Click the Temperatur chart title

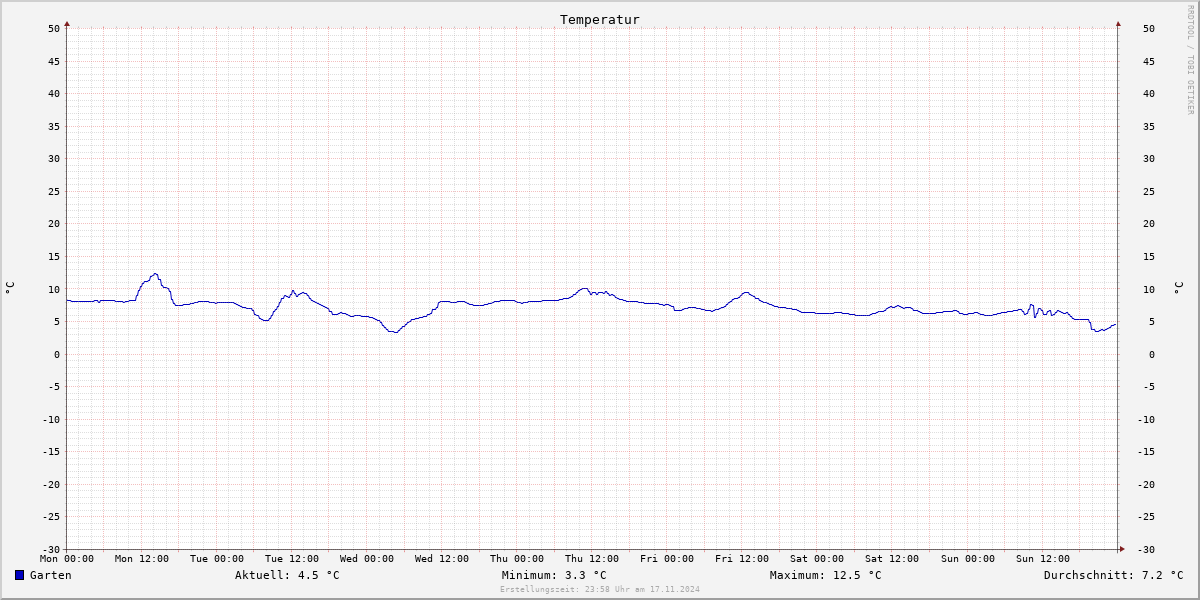coord(600,20)
